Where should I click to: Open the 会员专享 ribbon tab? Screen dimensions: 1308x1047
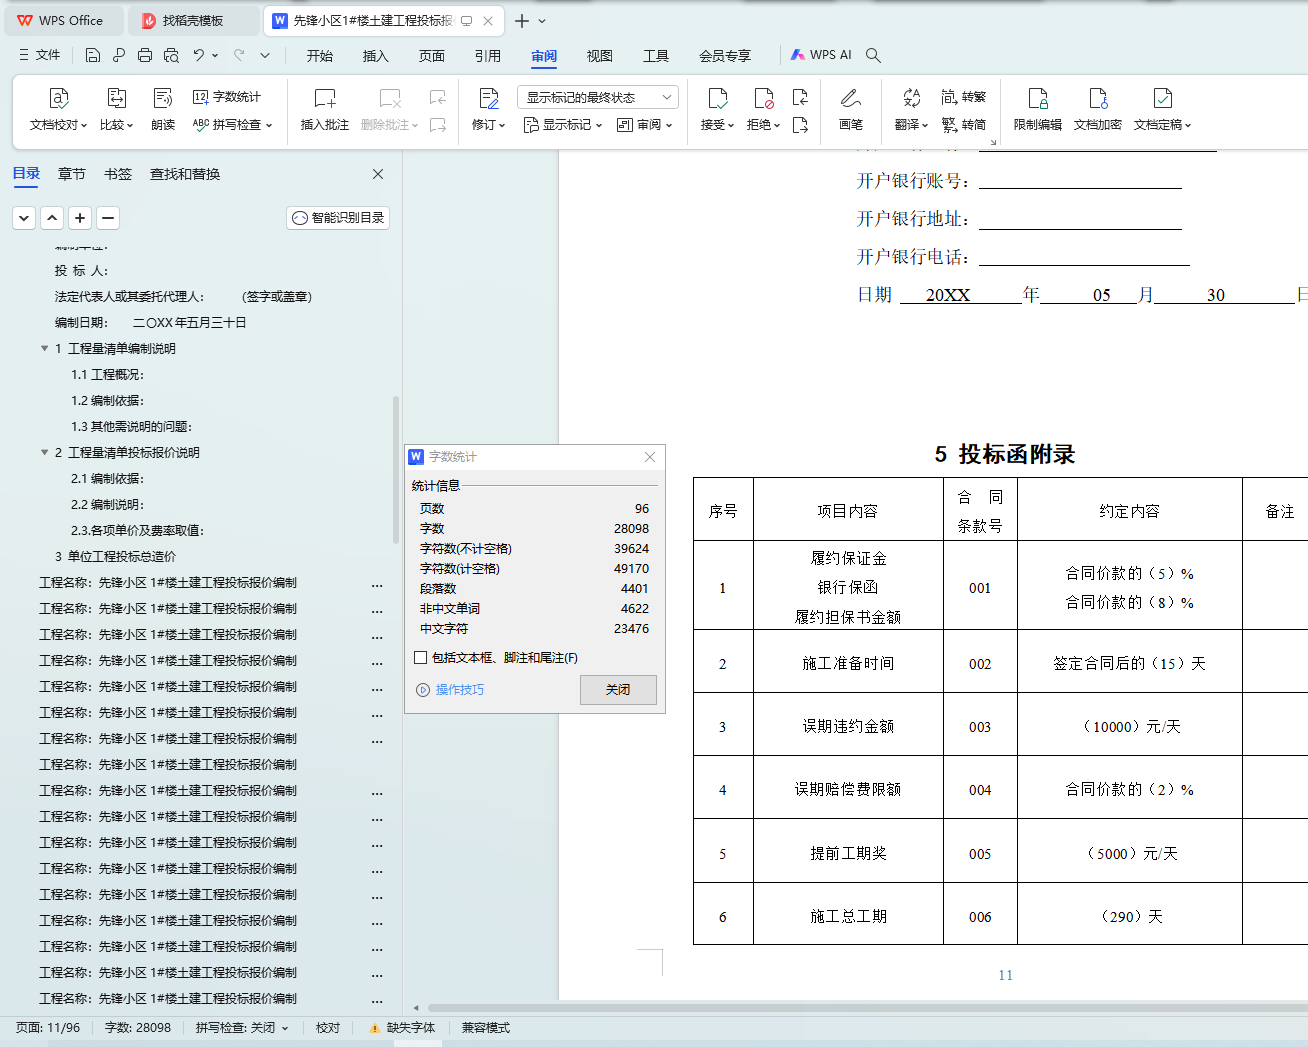(x=725, y=56)
